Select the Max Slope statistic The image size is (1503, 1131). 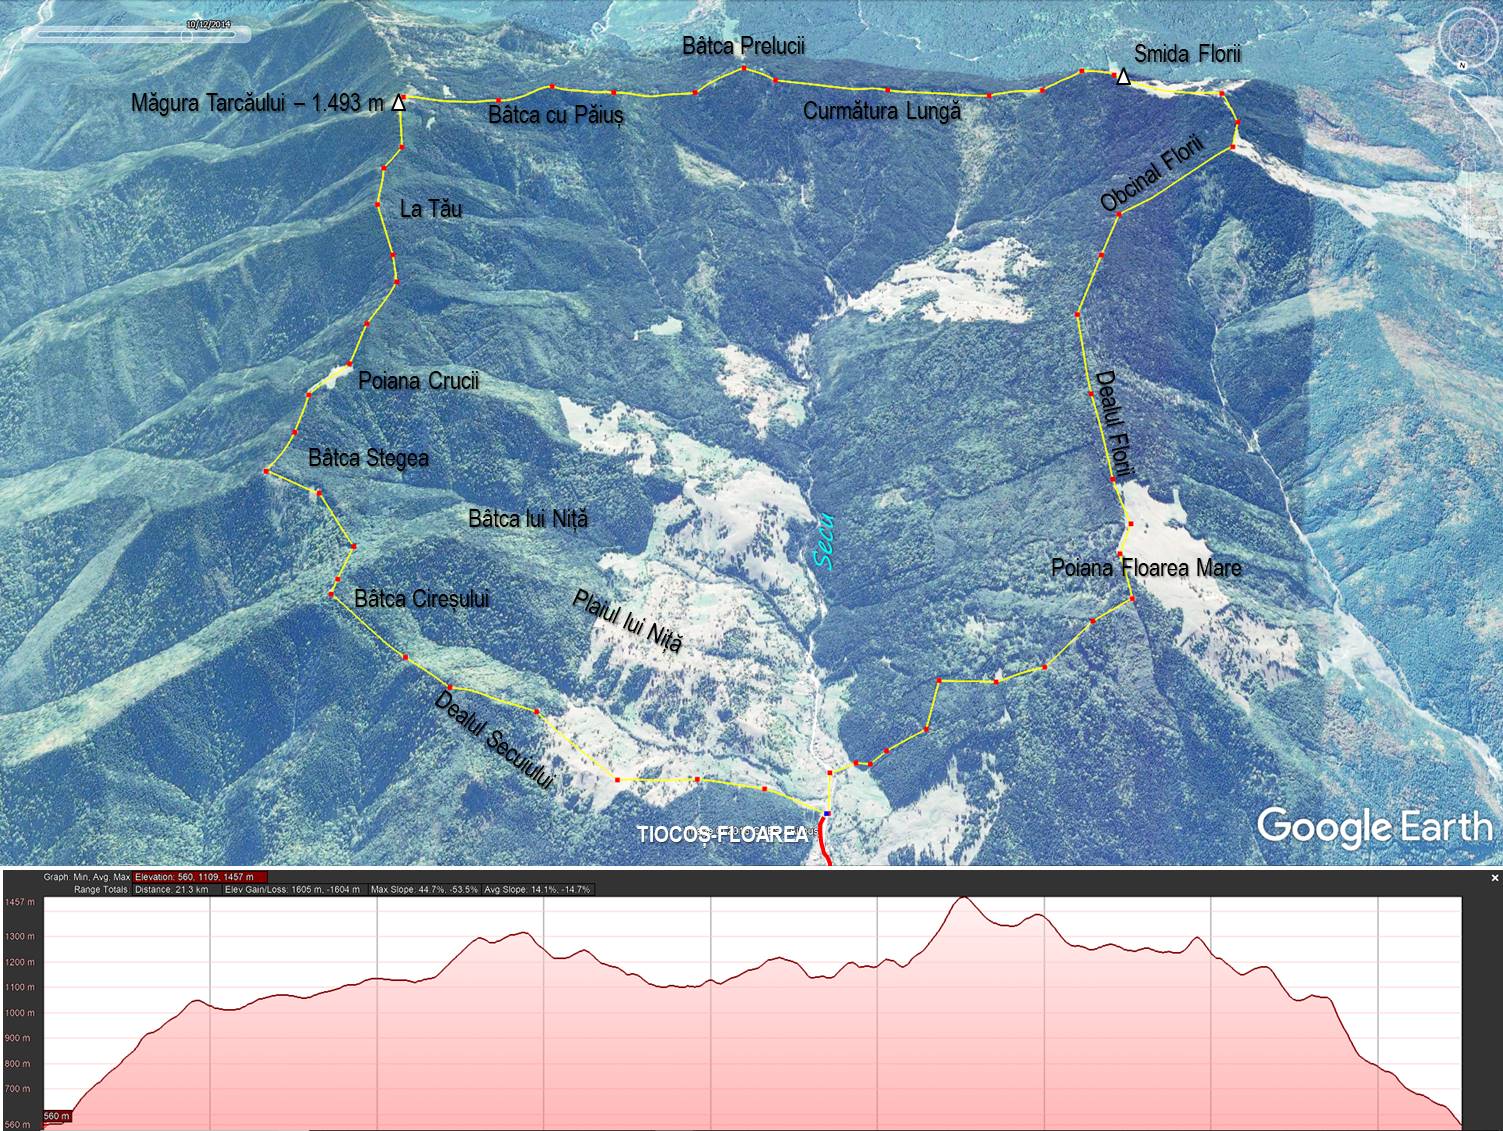pyautogui.click(x=424, y=889)
